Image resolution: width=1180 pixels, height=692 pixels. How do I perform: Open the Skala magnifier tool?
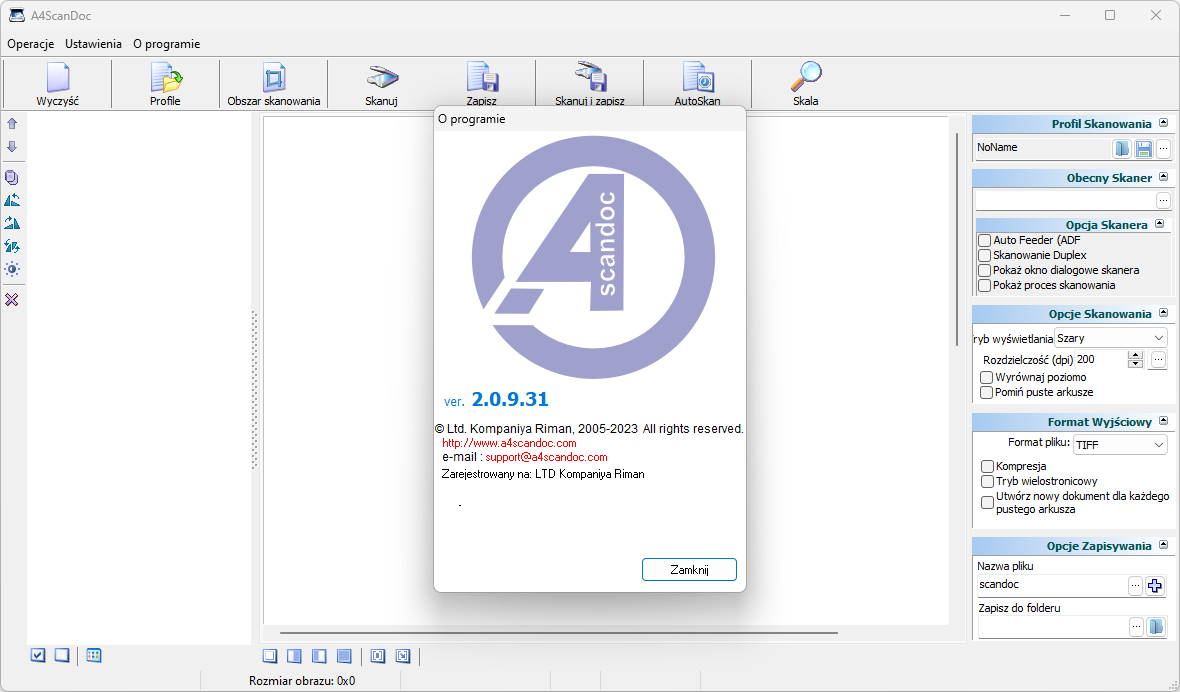pos(806,84)
